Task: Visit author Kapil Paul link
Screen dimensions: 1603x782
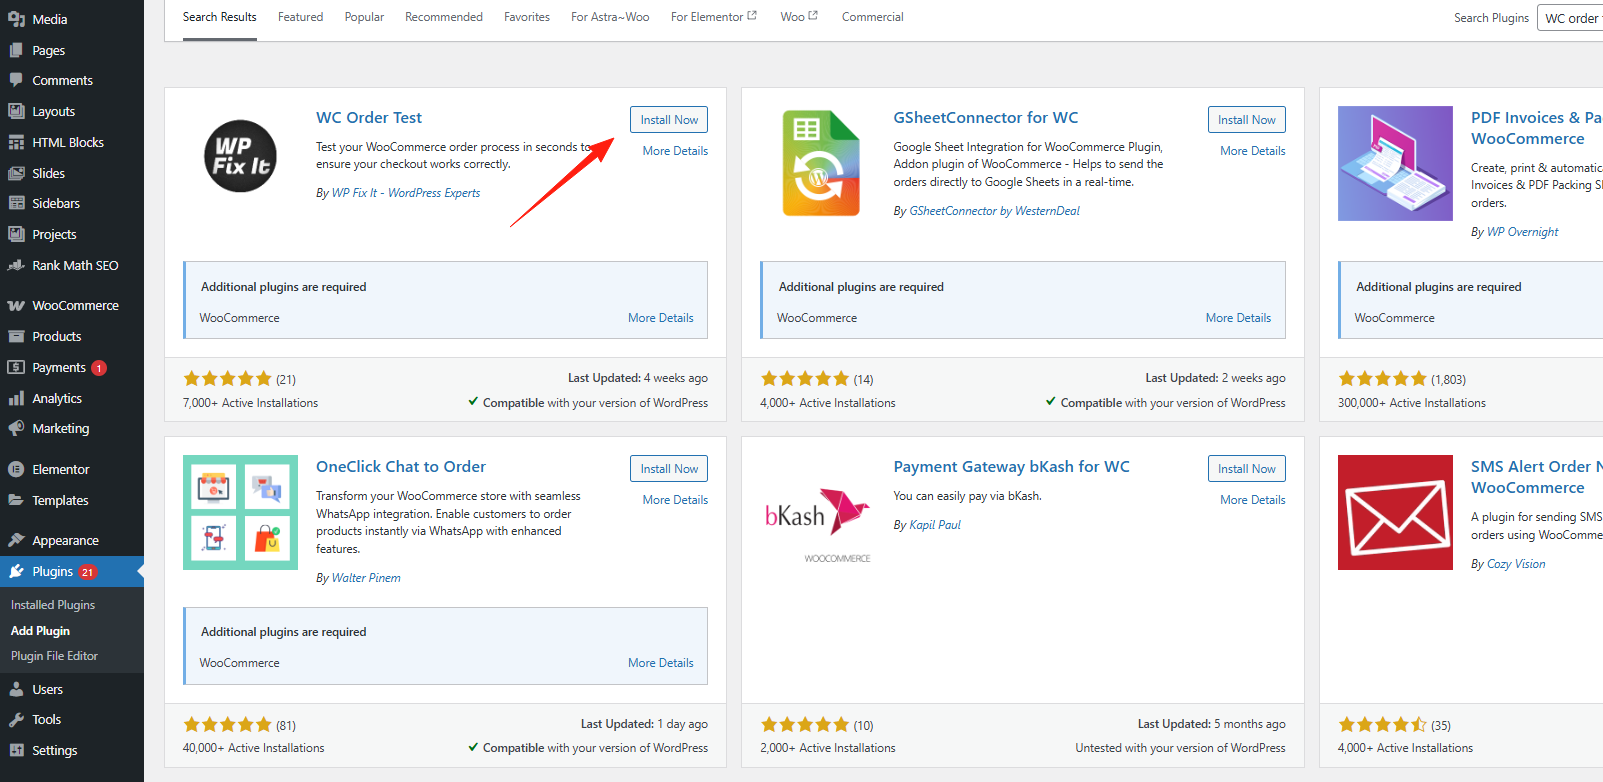Action: [x=935, y=525]
